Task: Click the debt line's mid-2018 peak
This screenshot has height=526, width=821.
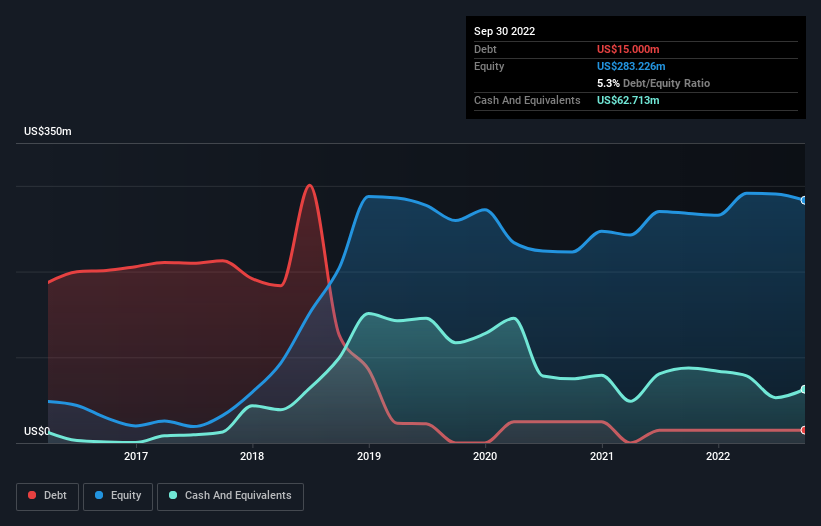Action: coord(310,185)
